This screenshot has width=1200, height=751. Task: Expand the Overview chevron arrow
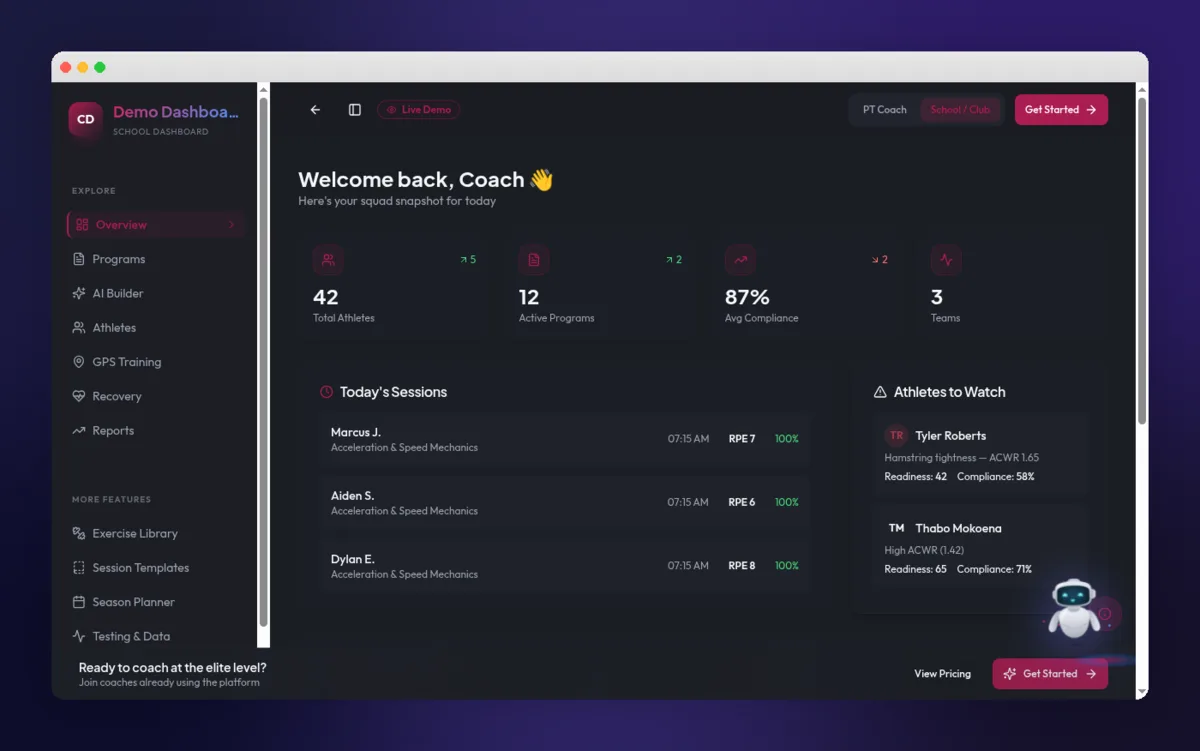[x=231, y=225]
